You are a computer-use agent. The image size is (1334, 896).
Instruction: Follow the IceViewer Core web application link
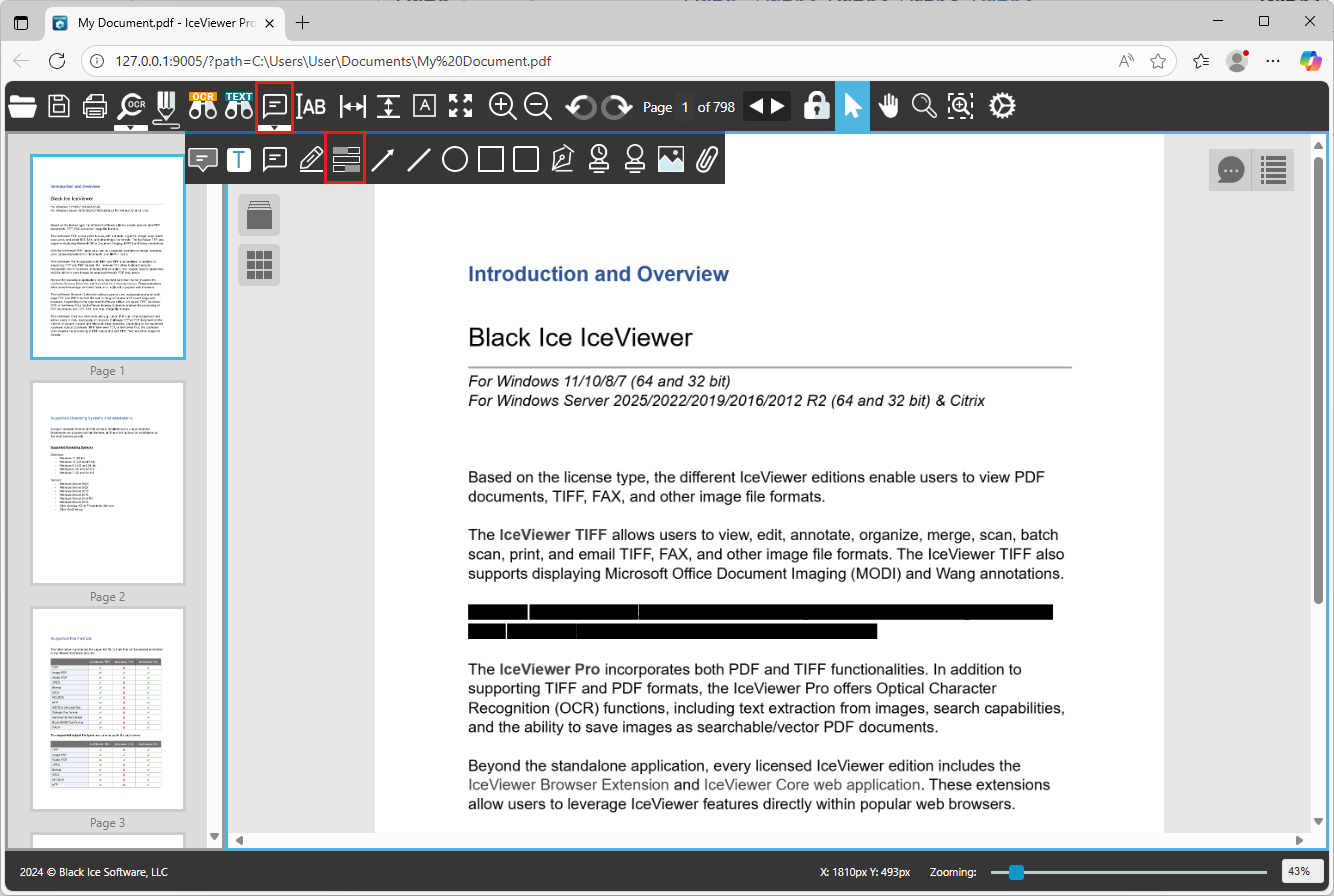pos(812,785)
